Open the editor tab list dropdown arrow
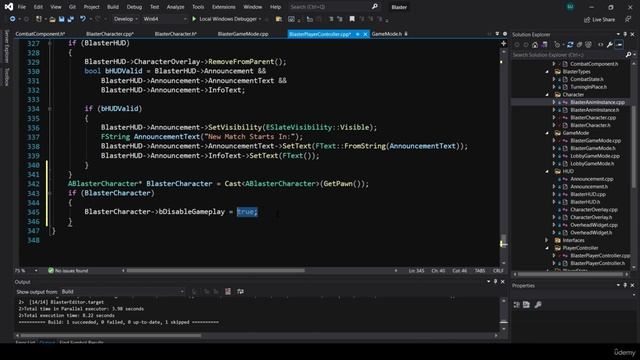The height and width of the screenshot is (360, 640). coord(497,34)
